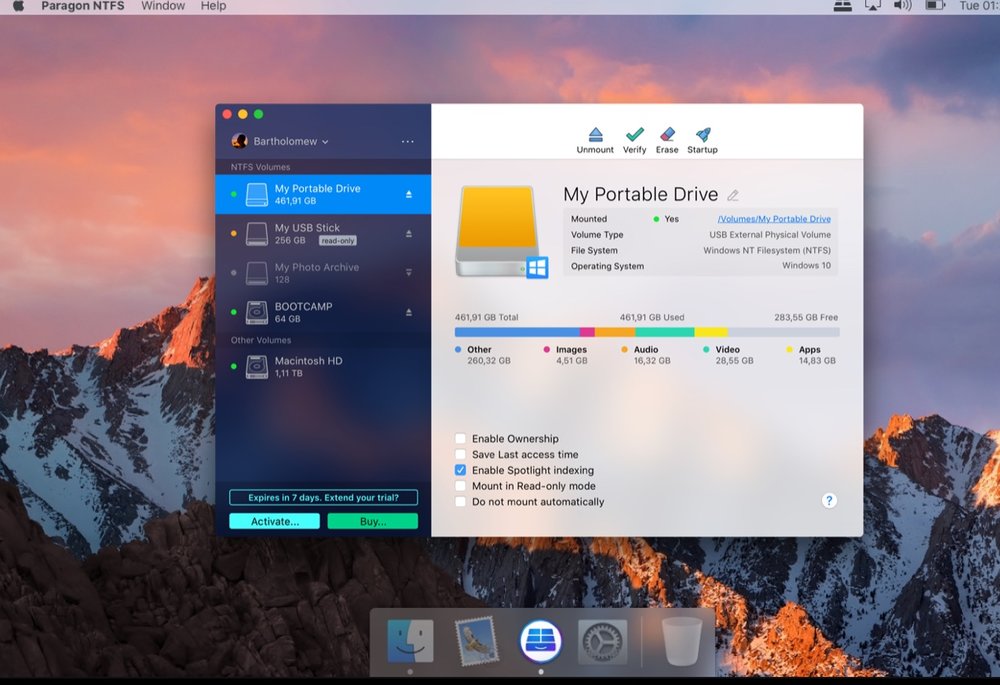Click the teal Video segment of usage bar
The width and height of the screenshot is (1000, 685).
click(x=665, y=332)
